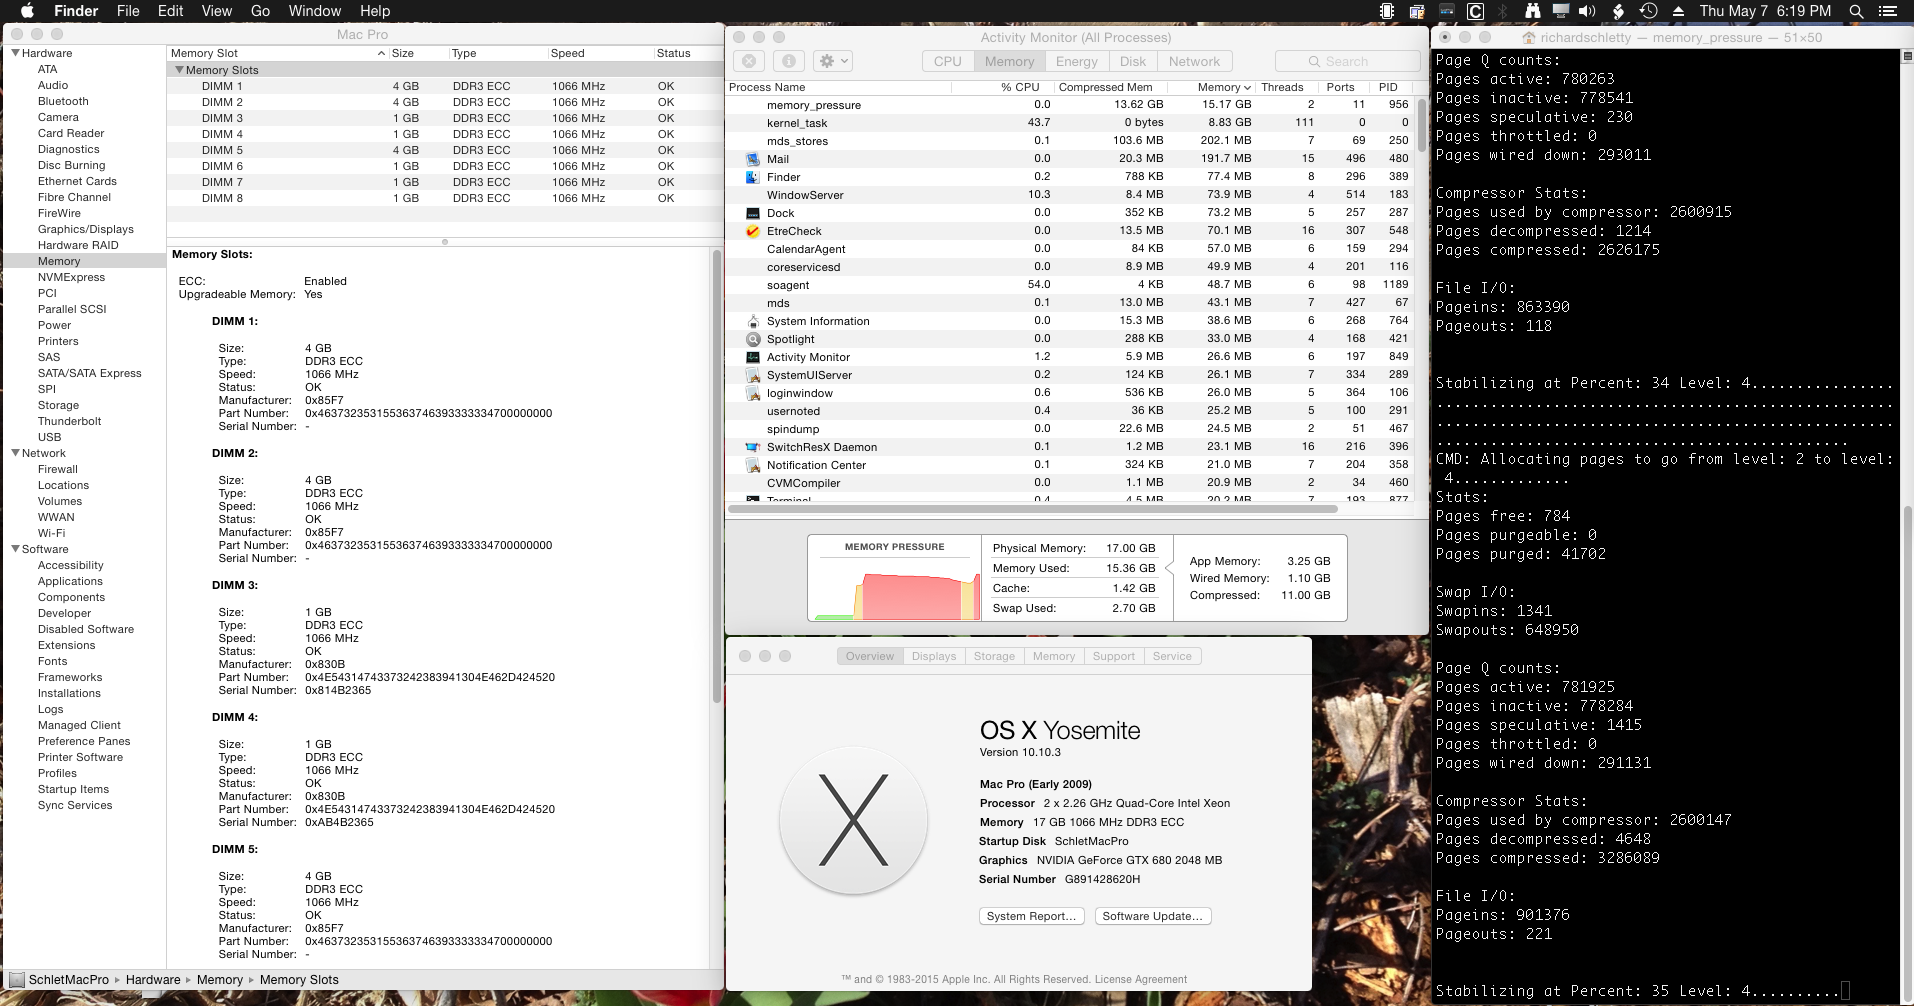Open the volume control in menu bar
Viewport: 1914px width, 1006px height.
click(1587, 11)
